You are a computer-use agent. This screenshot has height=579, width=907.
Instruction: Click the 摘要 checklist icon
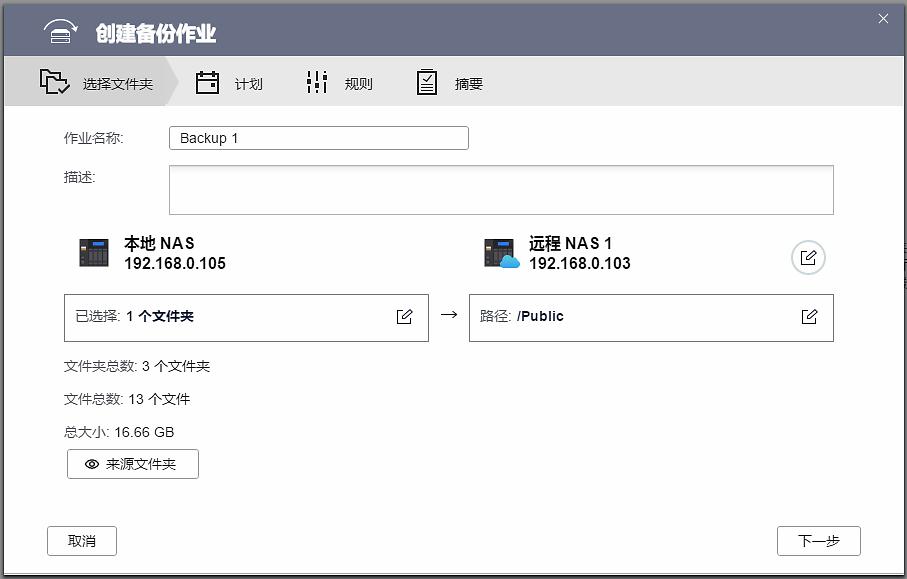coord(426,83)
